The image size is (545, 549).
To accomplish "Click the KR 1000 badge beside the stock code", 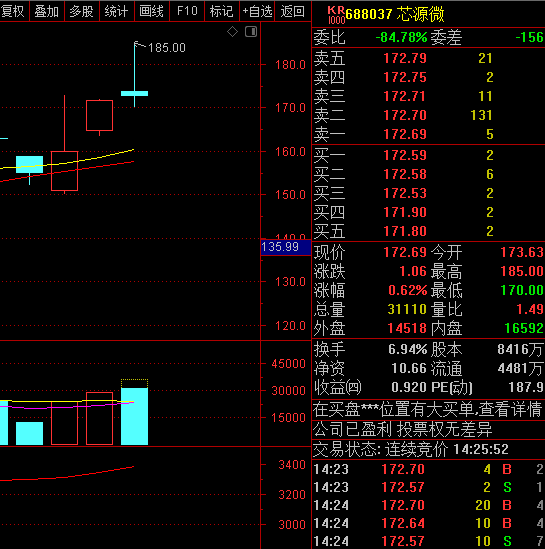I will tap(336, 15).
